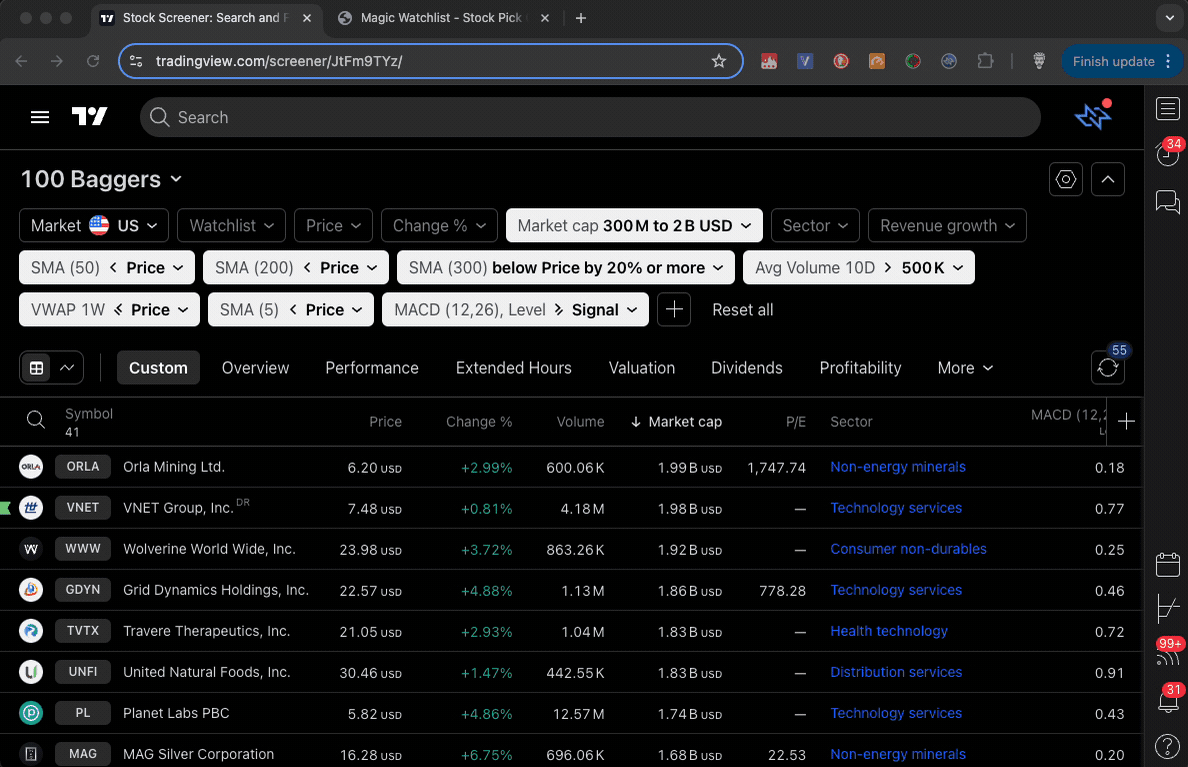Screen dimensions: 1188x767
Task: Open the Sector filter dropdown
Action: coord(814,225)
